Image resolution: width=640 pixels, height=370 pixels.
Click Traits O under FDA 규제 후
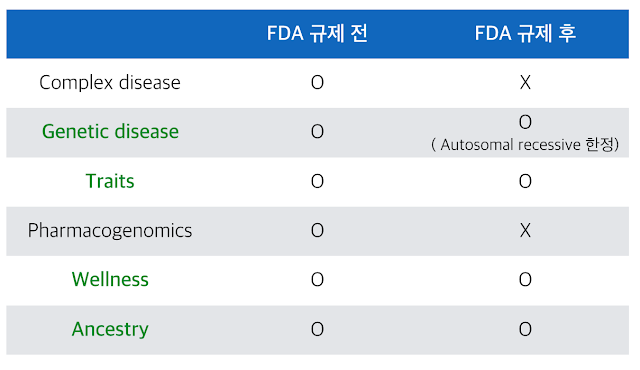[x=525, y=182]
